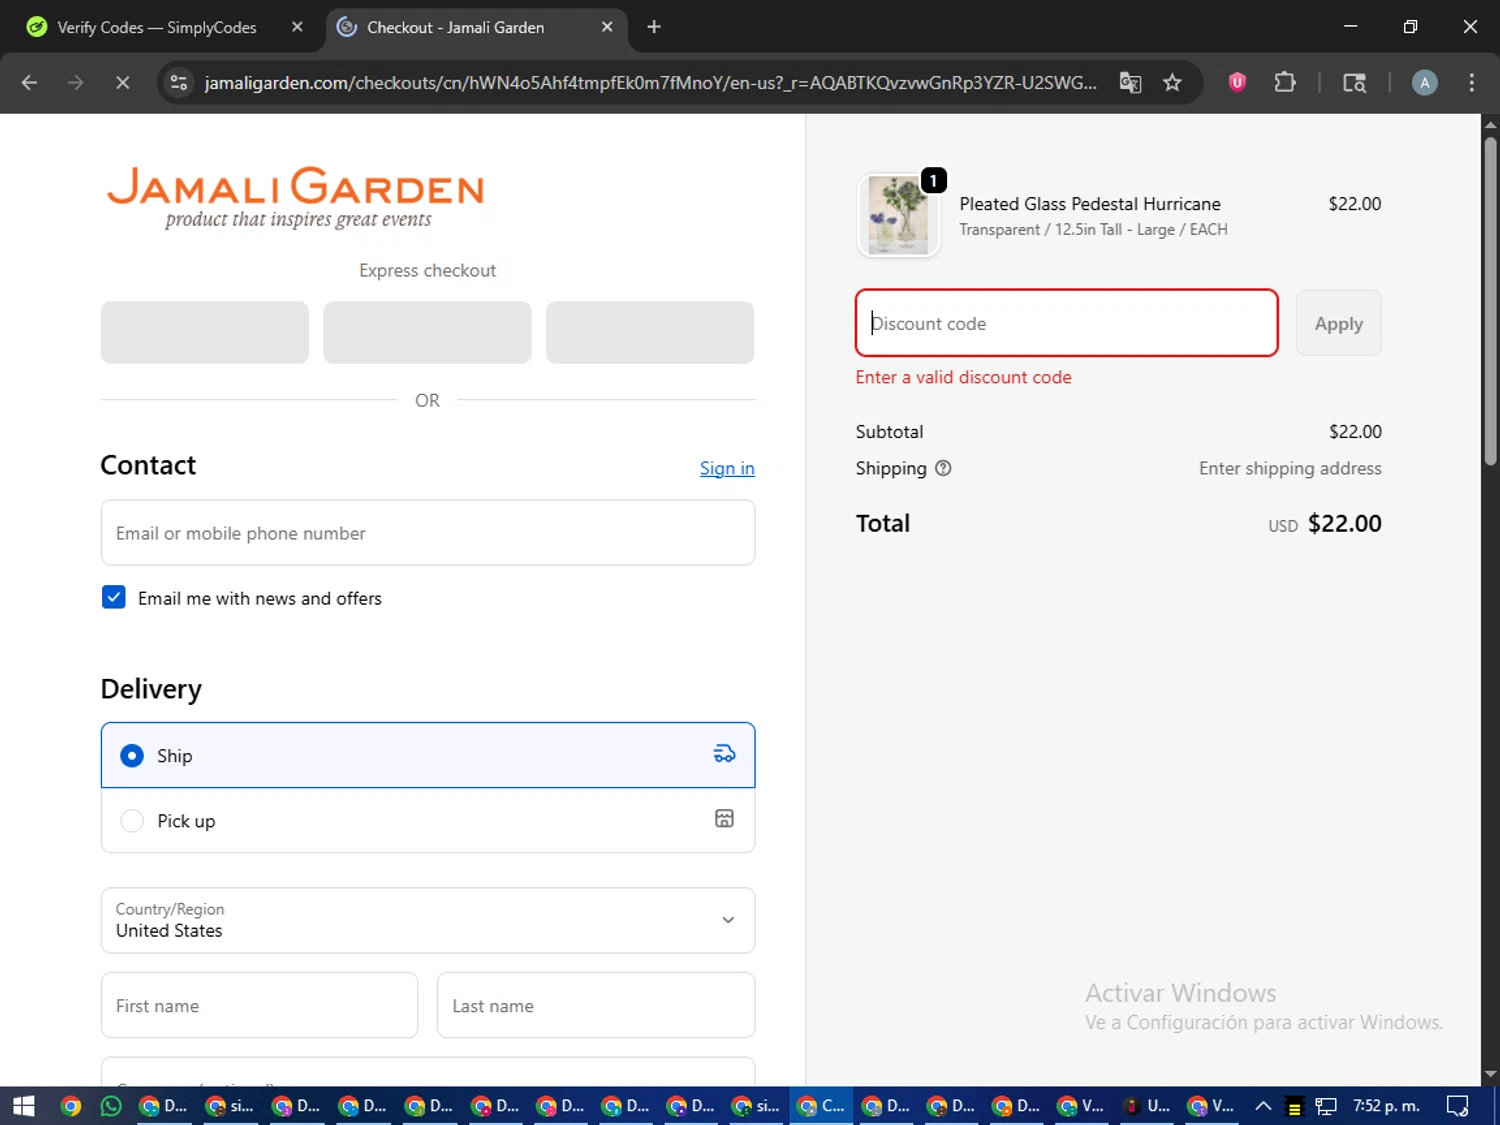Apply the discount code
This screenshot has width=1500, height=1125.
[x=1338, y=323]
